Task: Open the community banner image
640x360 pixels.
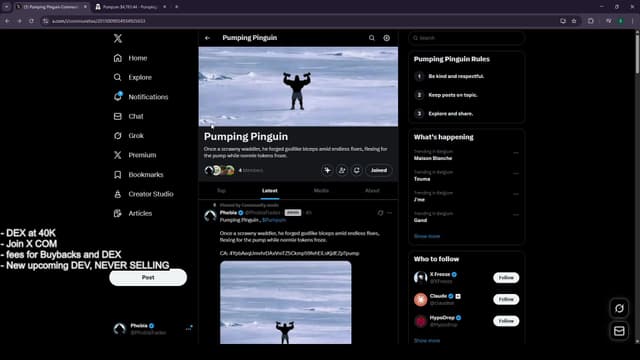Action: click(x=298, y=87)
